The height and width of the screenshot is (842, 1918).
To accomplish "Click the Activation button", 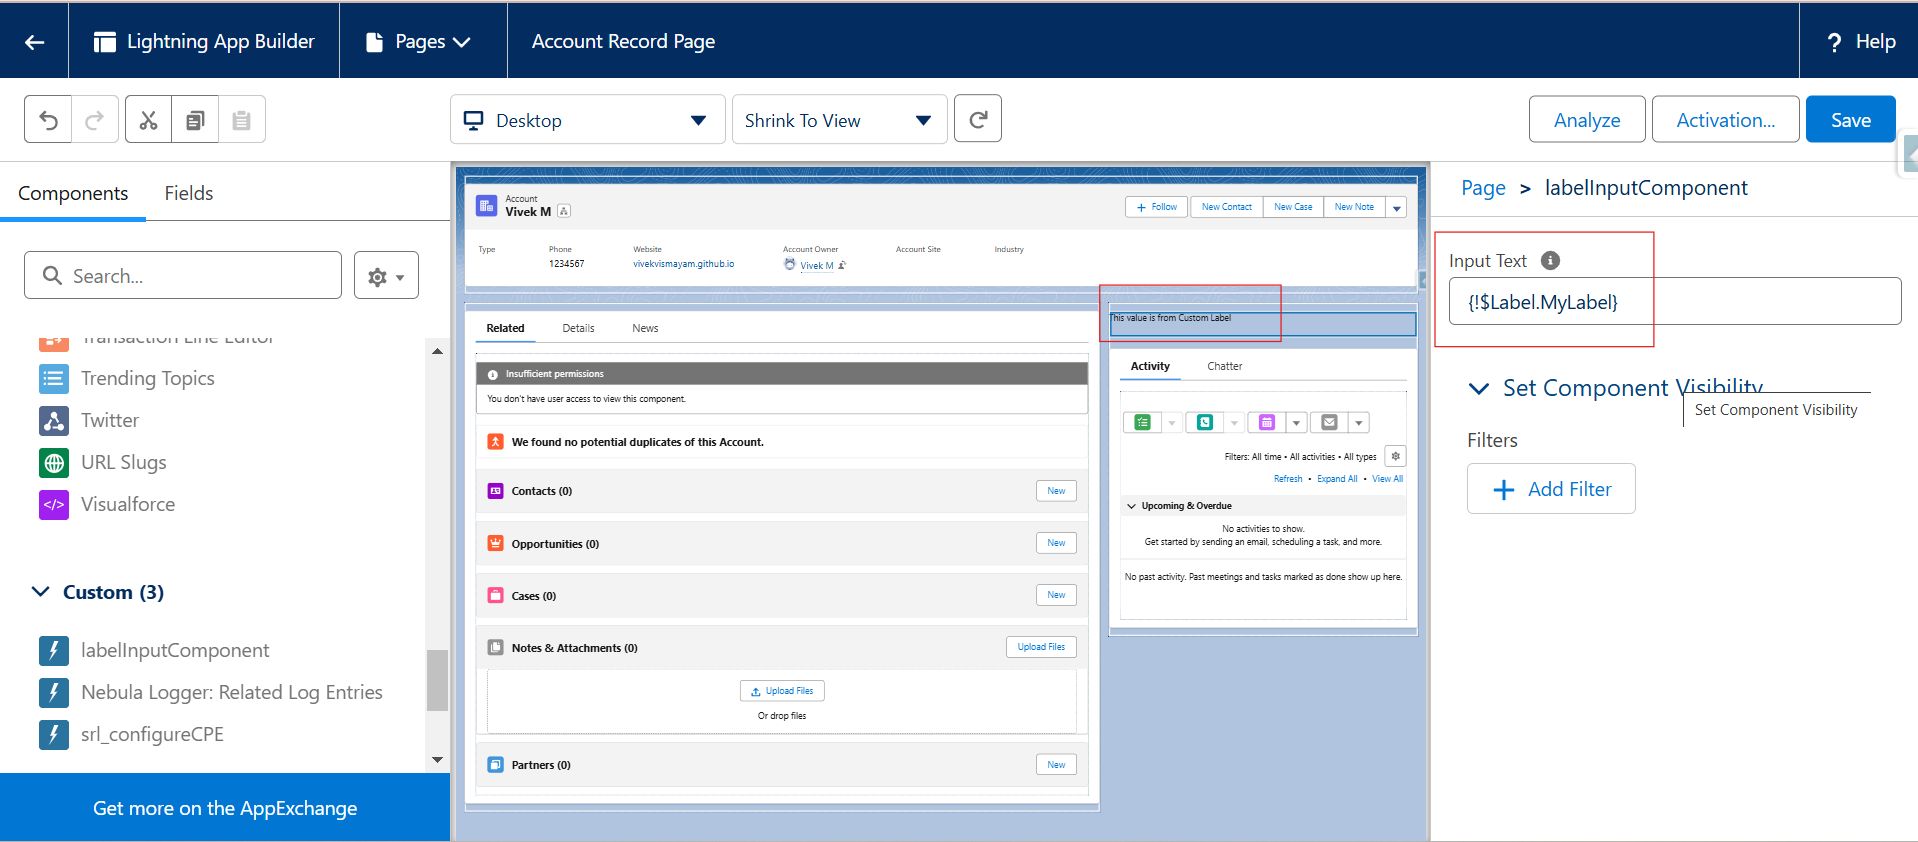I will click(1725, 120).
